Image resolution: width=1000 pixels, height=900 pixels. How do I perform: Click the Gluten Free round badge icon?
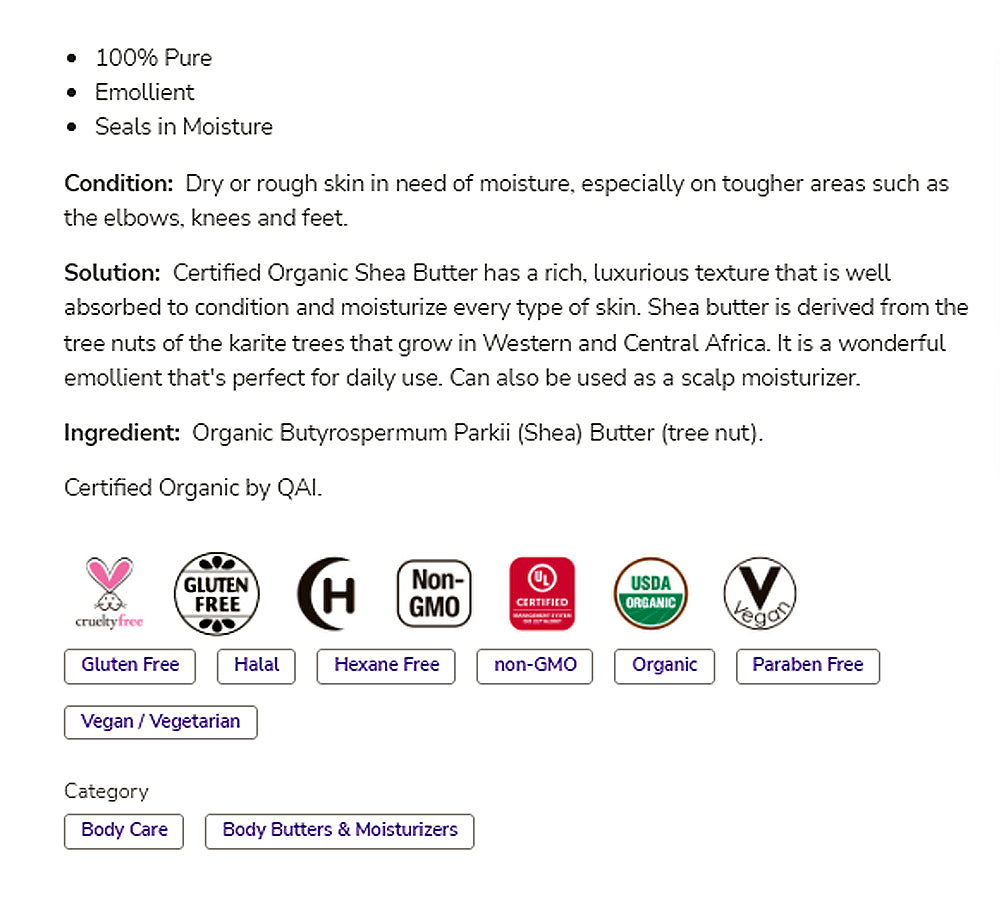point(217,594)
